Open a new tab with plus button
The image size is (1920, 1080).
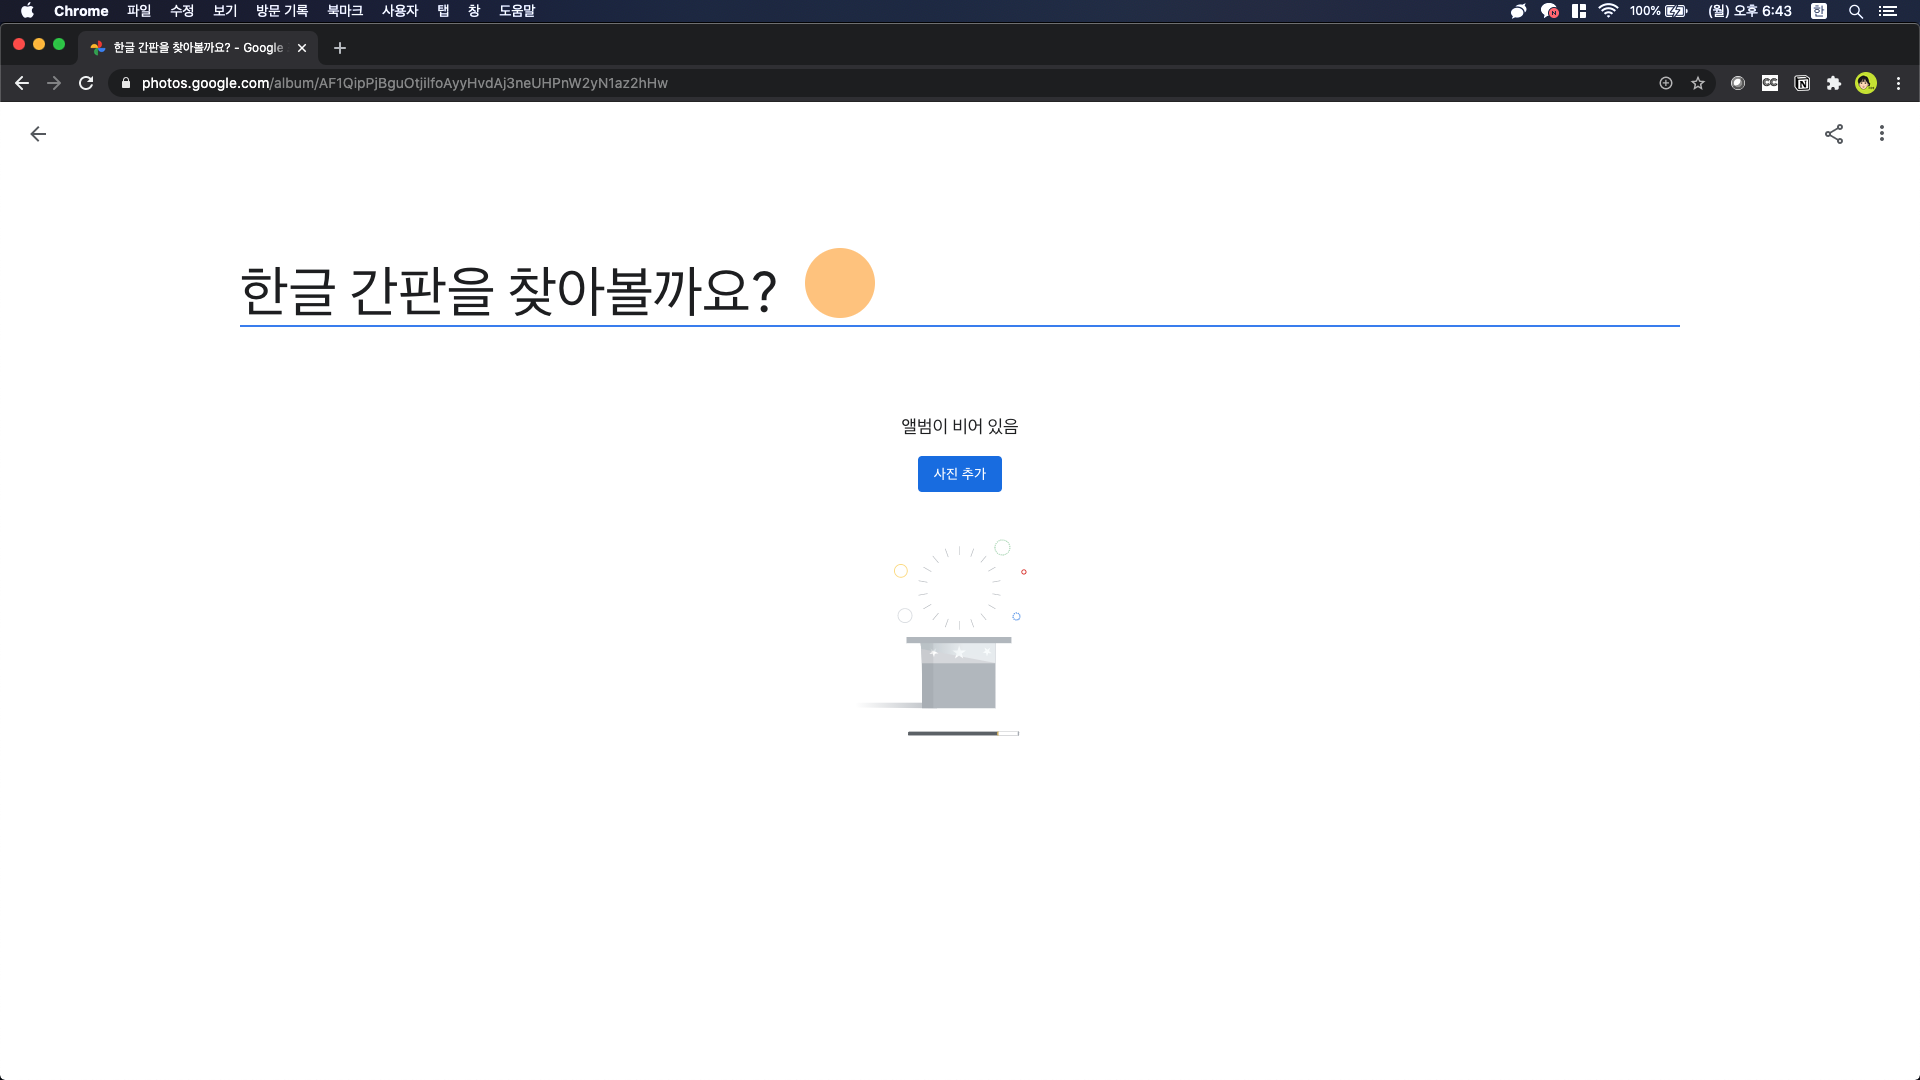pos(340,48)
